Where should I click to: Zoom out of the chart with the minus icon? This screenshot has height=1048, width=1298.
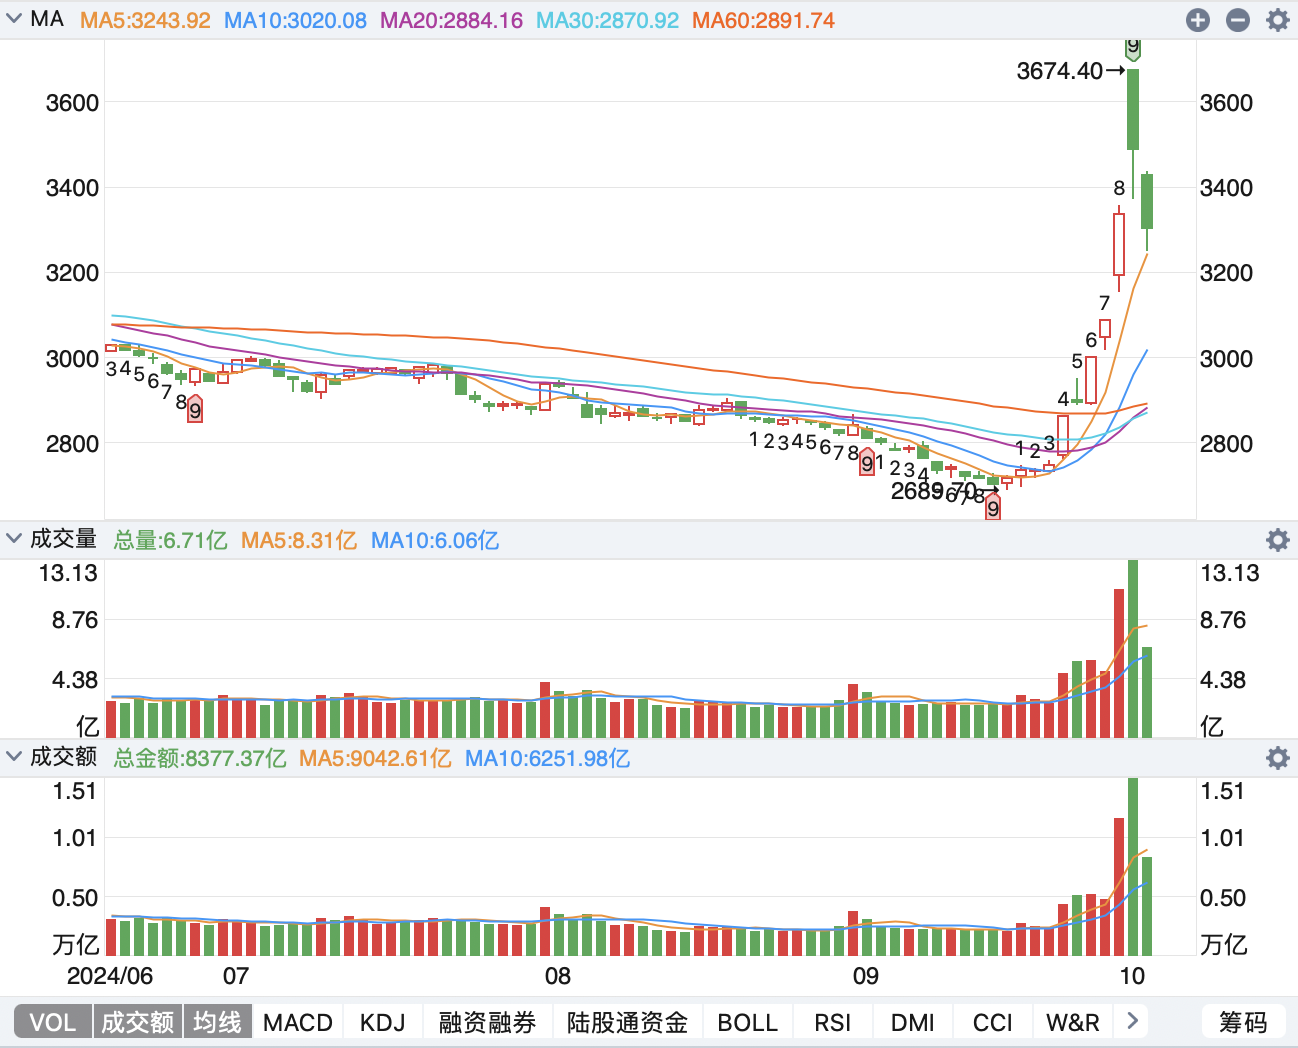(x=1238, y=19)
